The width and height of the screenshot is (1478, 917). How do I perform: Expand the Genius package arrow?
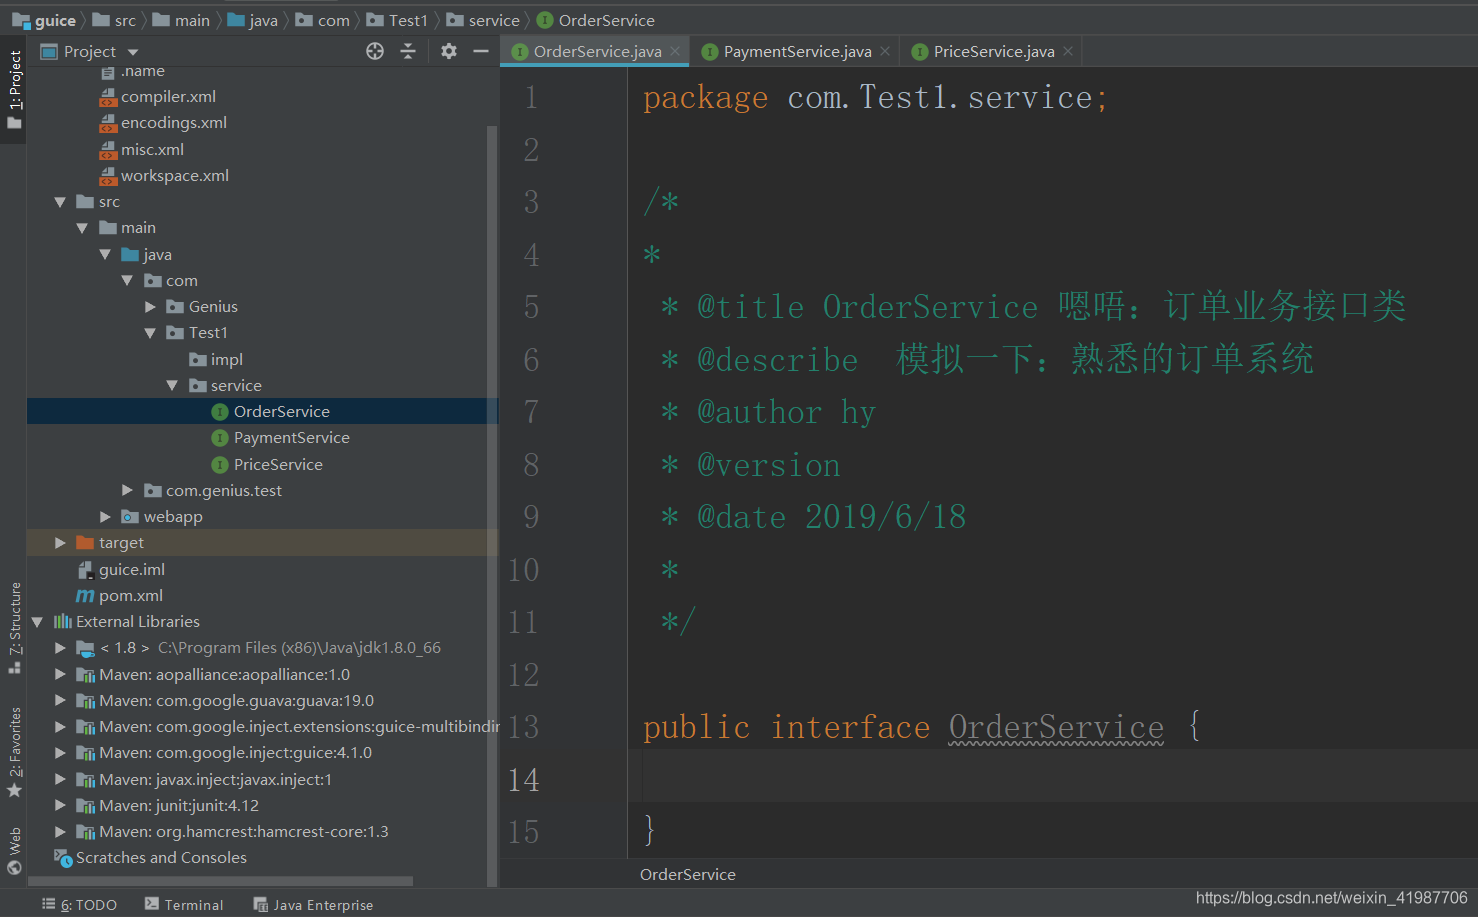[x=150, y=307]
